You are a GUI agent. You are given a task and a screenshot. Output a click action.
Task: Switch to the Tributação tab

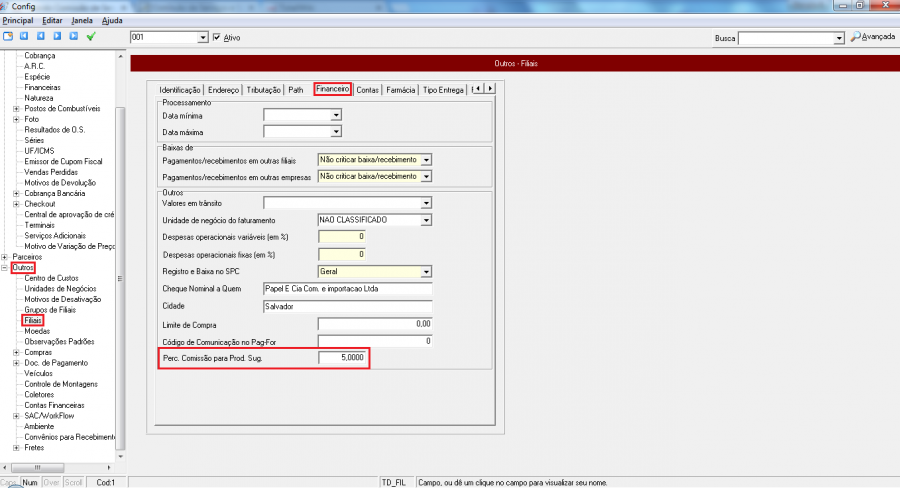click(264, 89)
